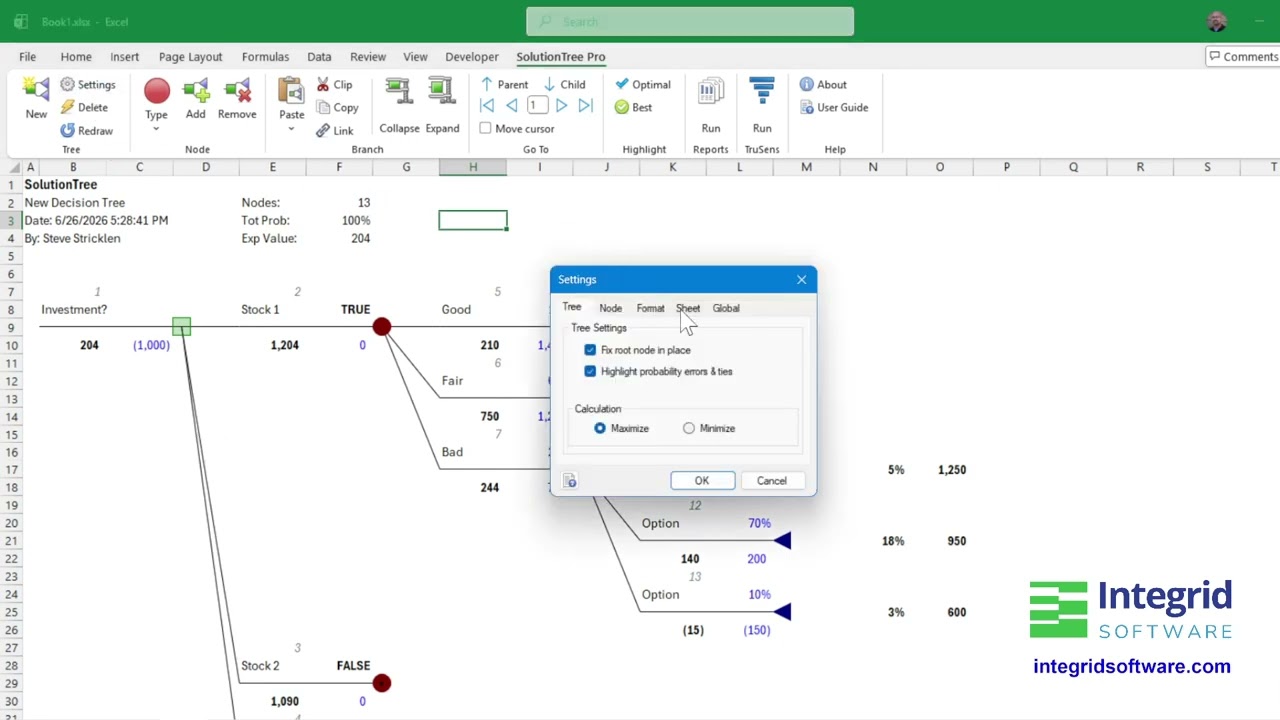Open Settings in the Tree group

click(87, 85)
